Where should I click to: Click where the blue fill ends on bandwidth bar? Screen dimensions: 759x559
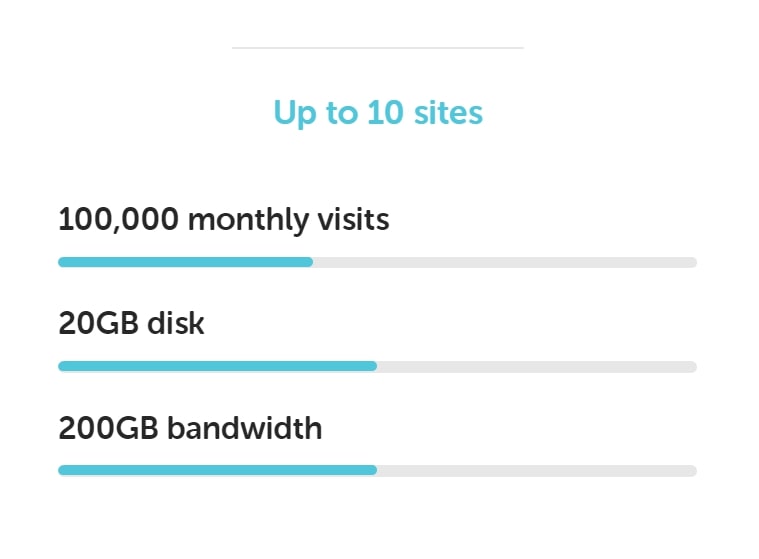tap(376, 470)
